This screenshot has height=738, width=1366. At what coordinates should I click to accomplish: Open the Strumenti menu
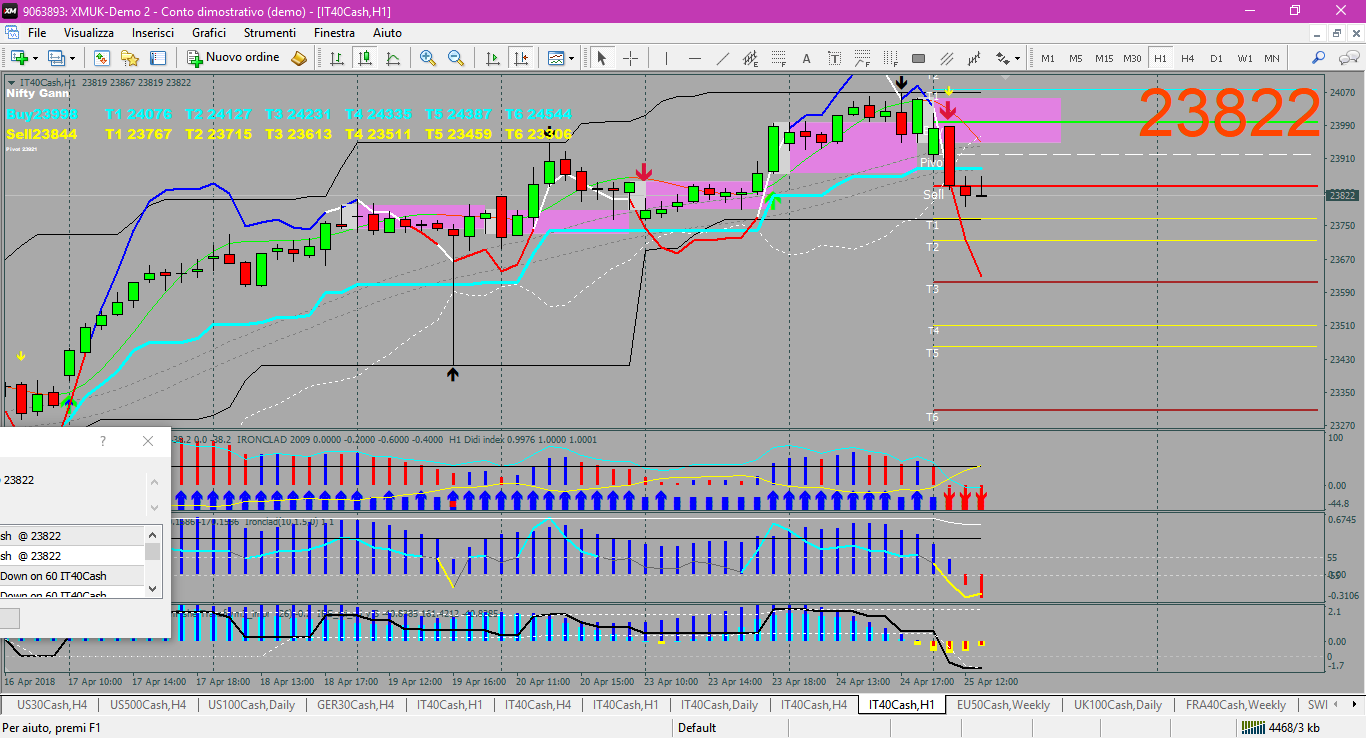pos(270,33)
